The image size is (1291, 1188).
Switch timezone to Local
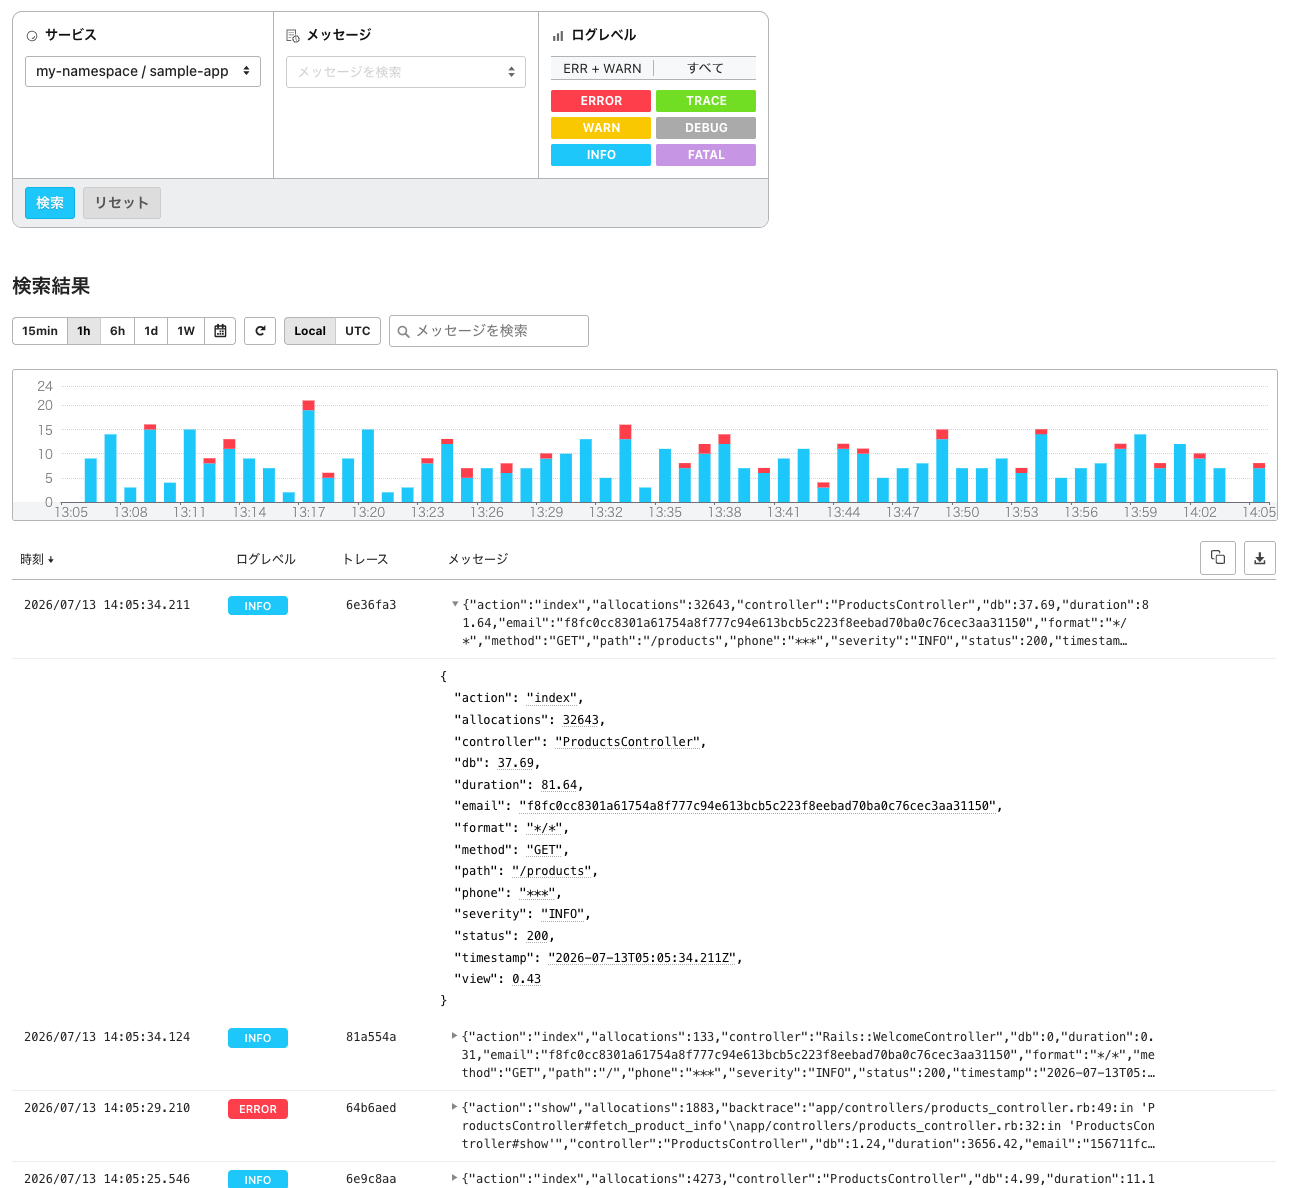point(310,331)
